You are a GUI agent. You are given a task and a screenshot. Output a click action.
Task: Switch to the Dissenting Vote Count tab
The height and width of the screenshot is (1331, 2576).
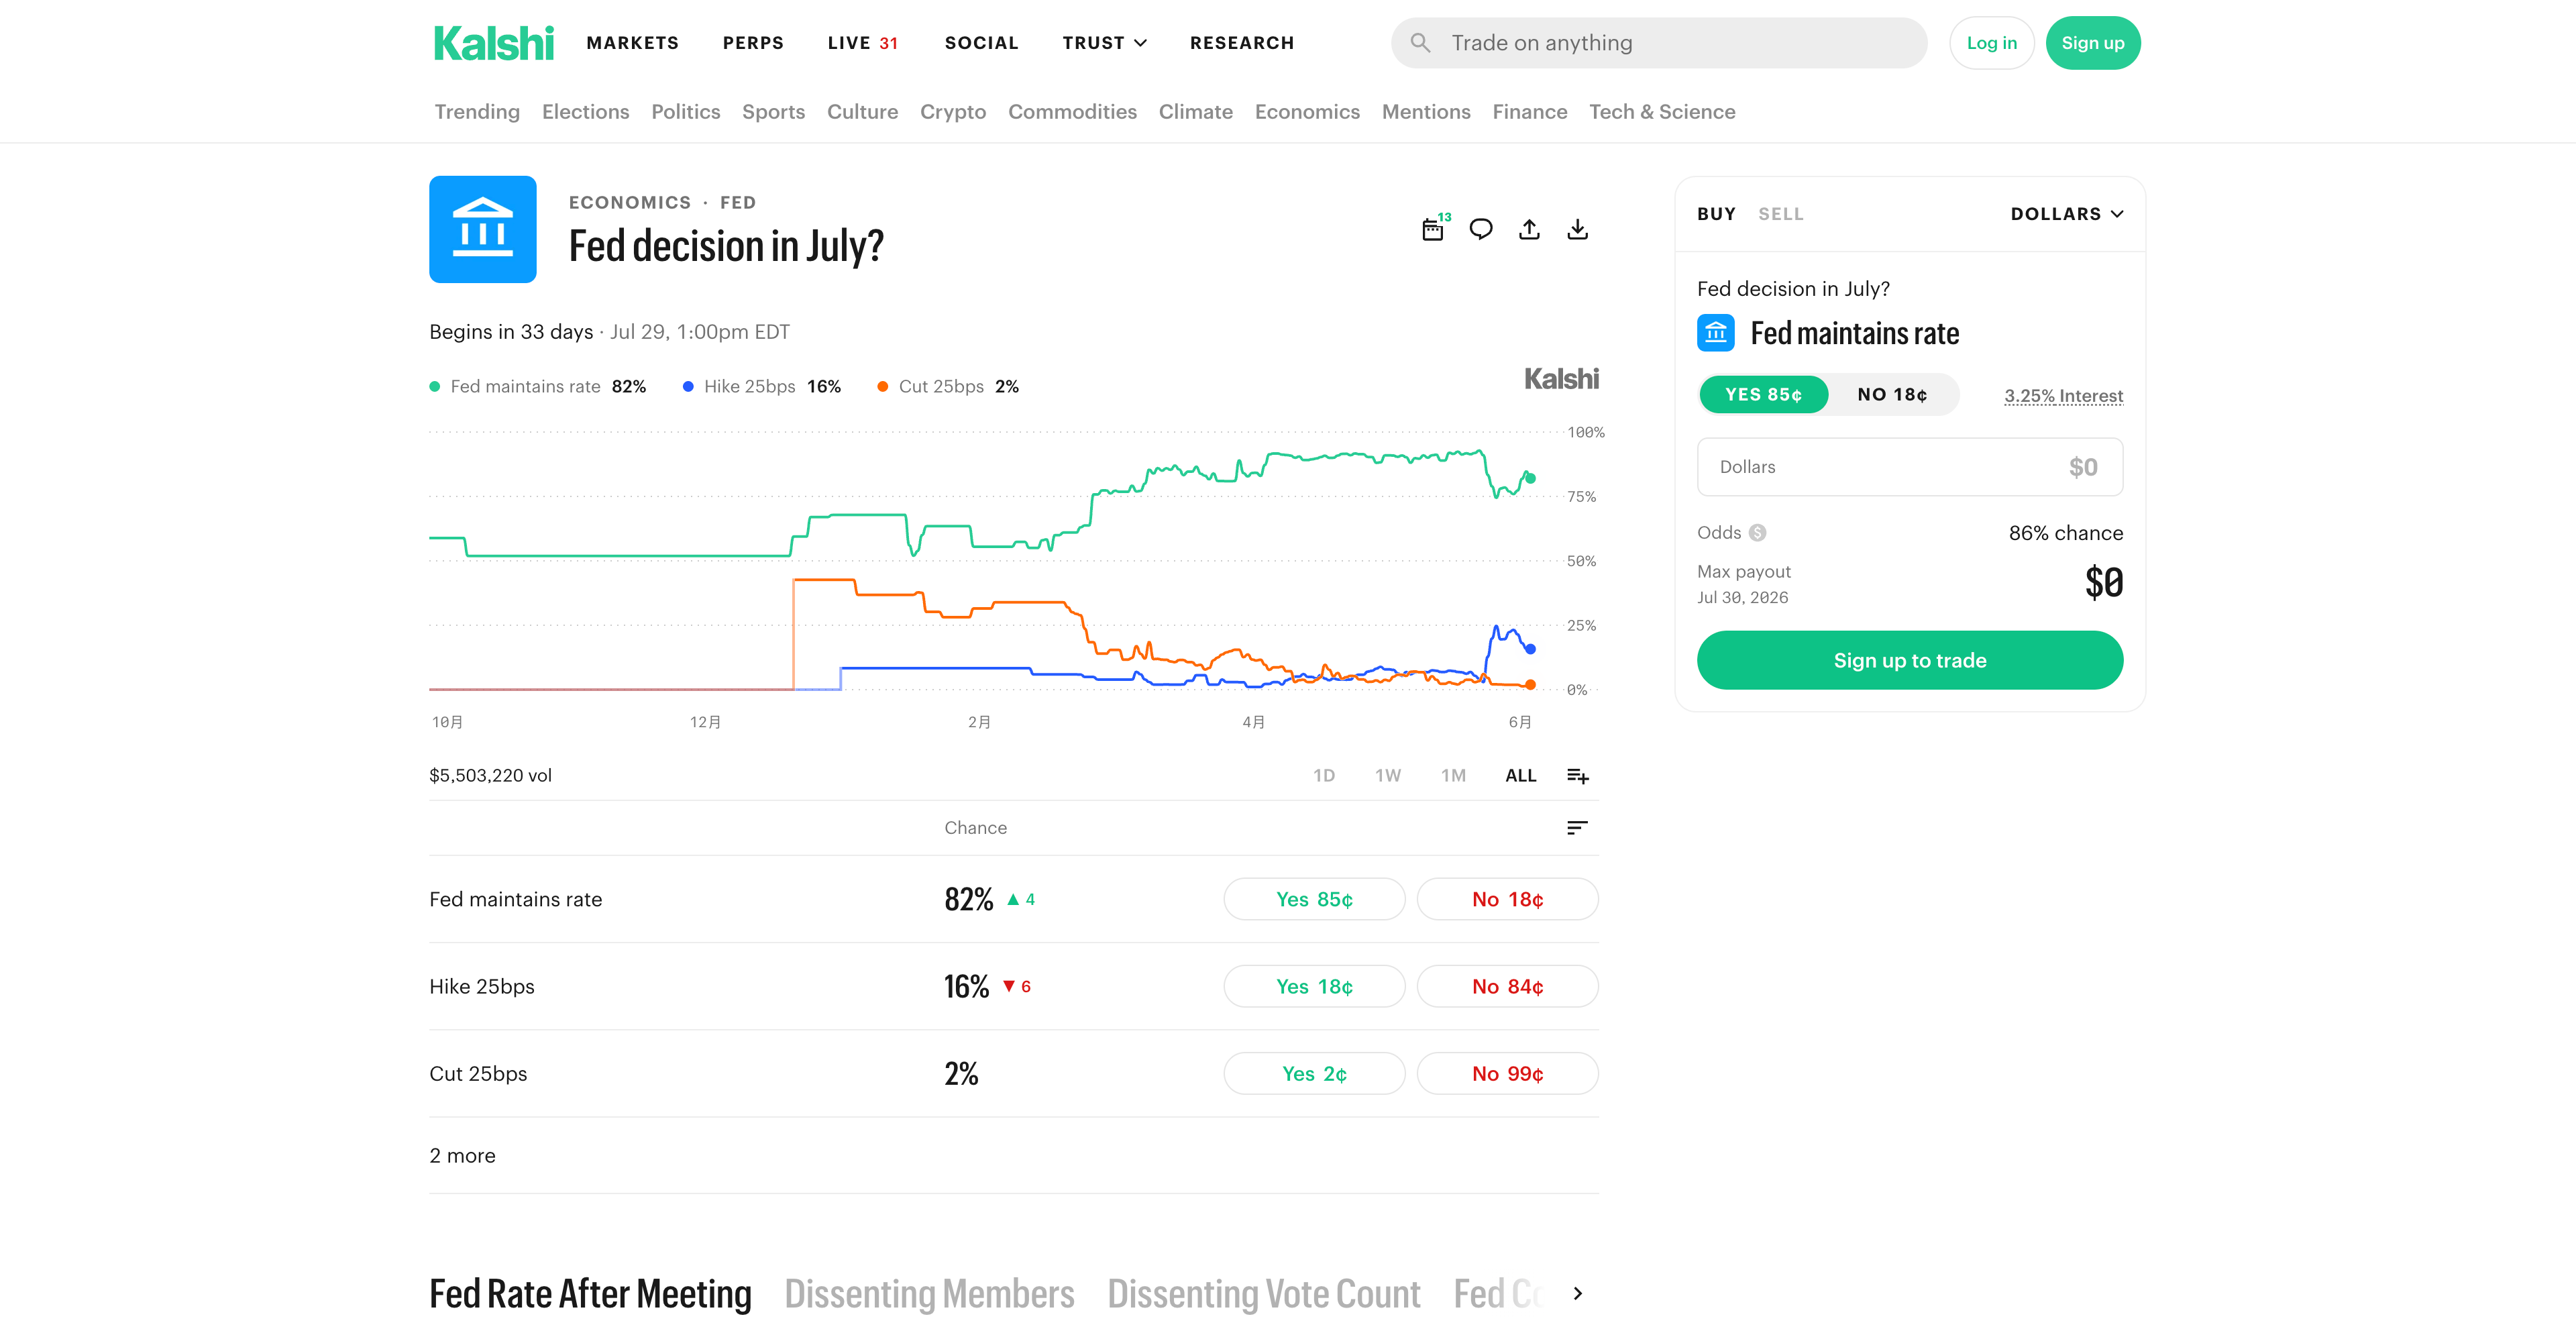click(x=1263, y=1294)
